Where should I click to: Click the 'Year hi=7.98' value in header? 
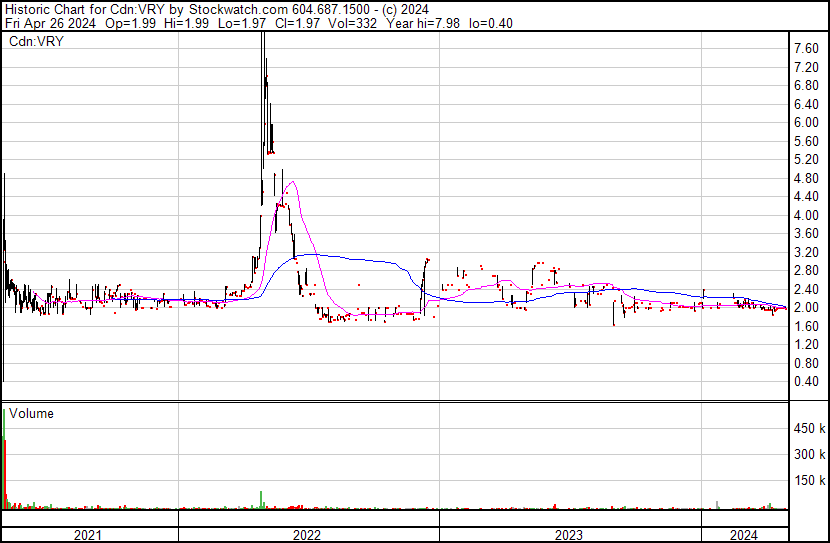[x=423, y=23]
